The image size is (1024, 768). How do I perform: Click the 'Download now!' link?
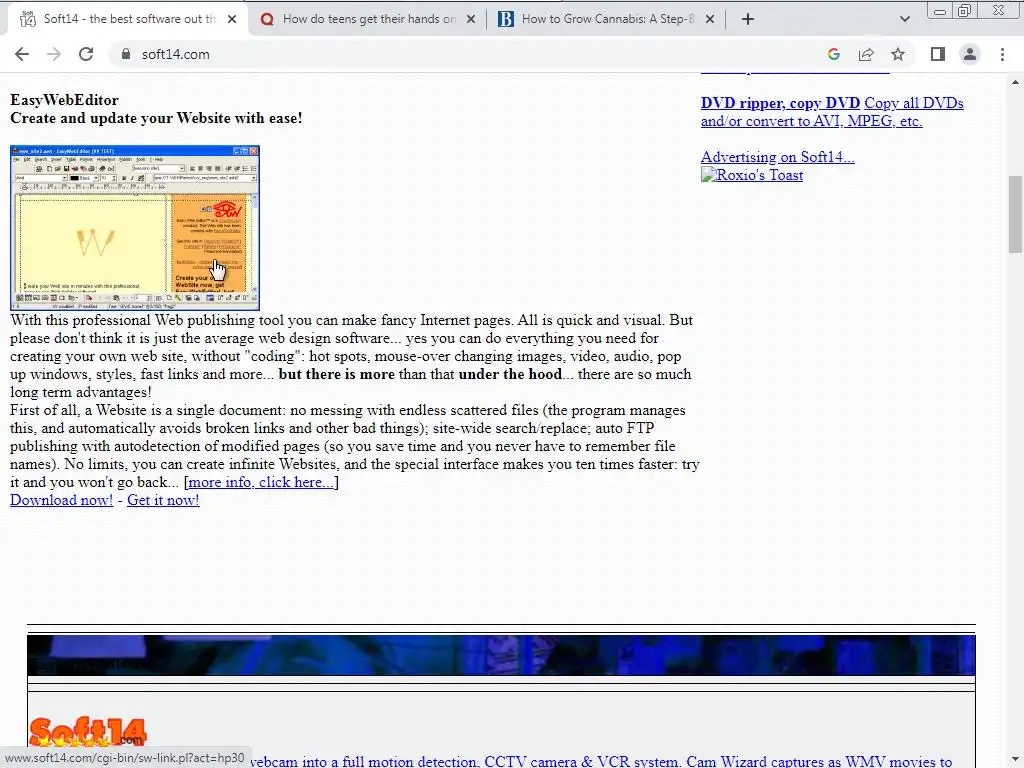[x=61, y=500]
